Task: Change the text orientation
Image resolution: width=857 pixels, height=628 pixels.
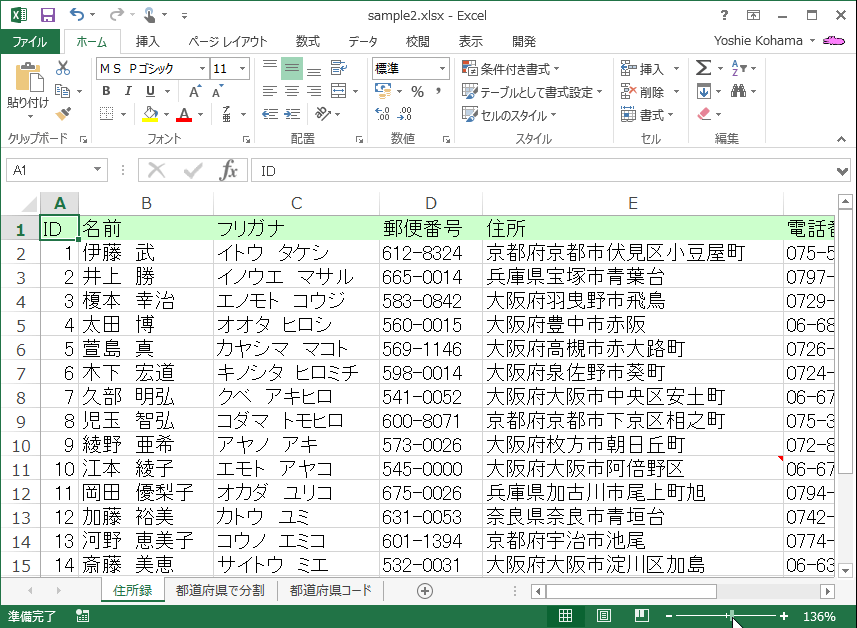Action: click(323, 114)
